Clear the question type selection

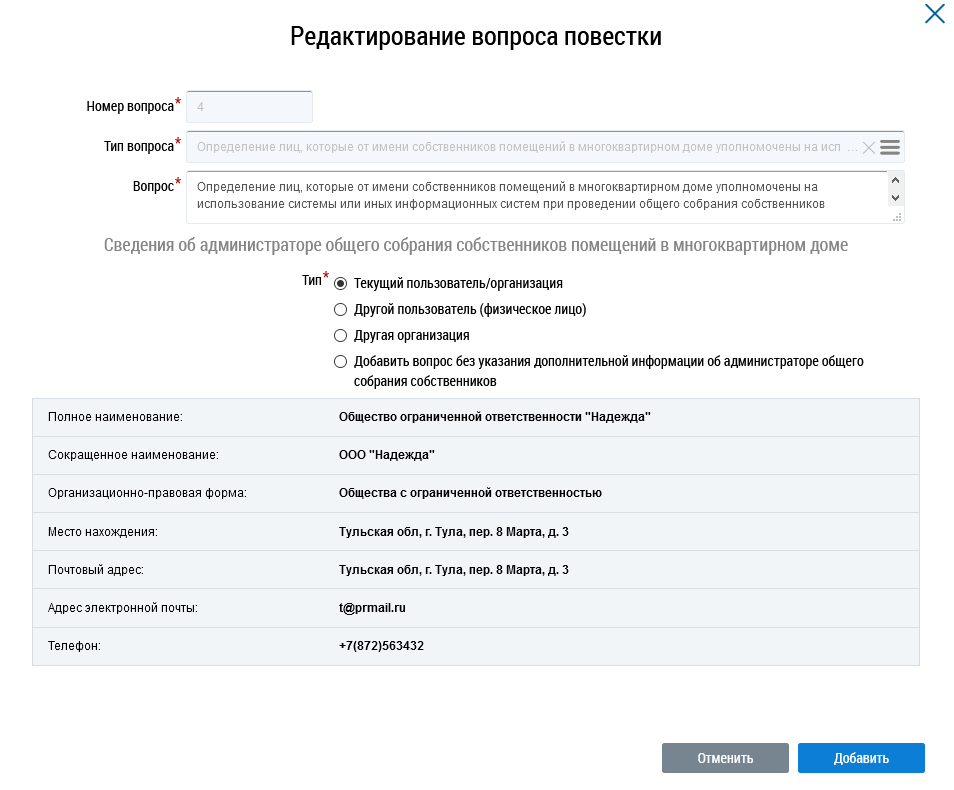pyautogui.click(x=868, y=148)
